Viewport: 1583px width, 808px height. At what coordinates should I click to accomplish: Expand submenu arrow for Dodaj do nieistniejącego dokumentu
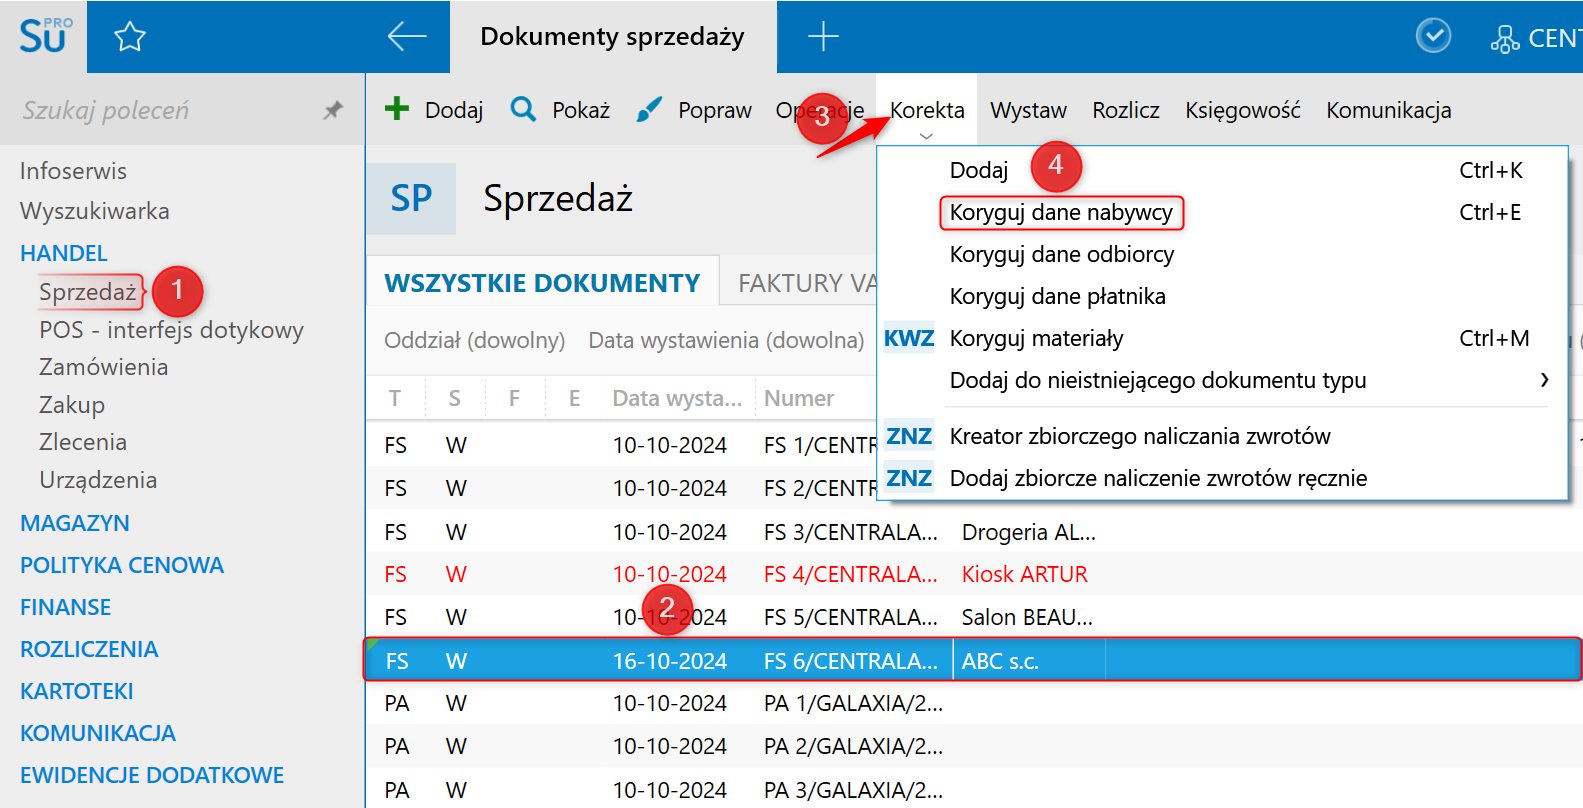[1545, 380]
